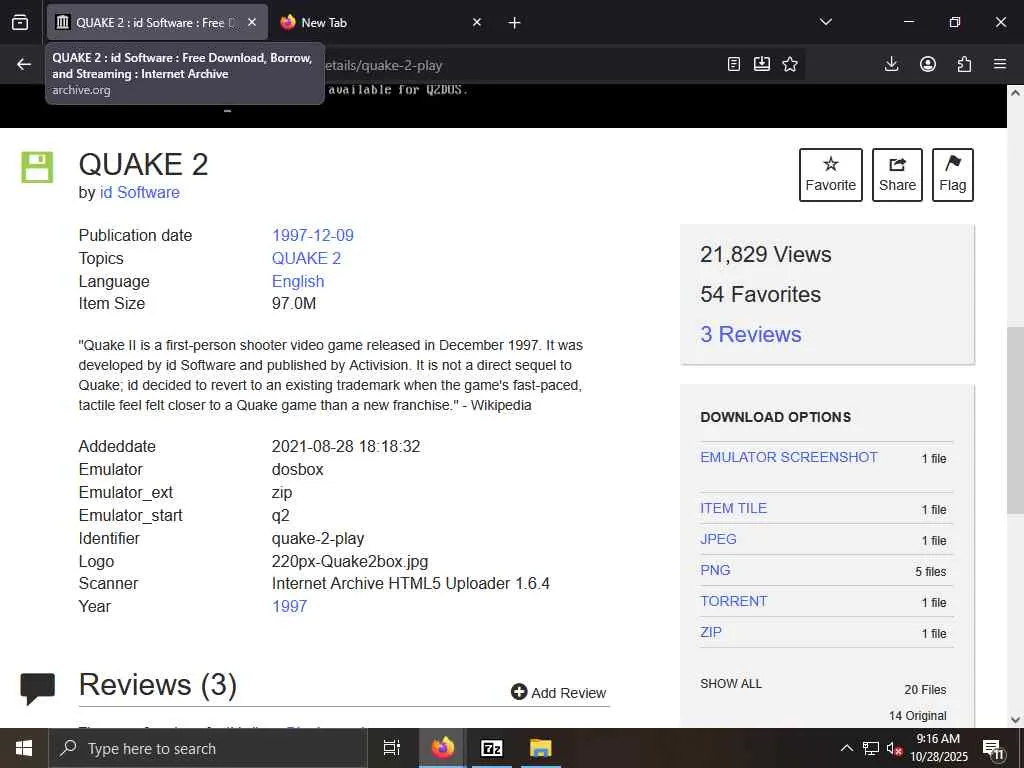This screenshot has width=1024, height=768.
Task: Open Windows Start menu
Action: tap(24, 748)
